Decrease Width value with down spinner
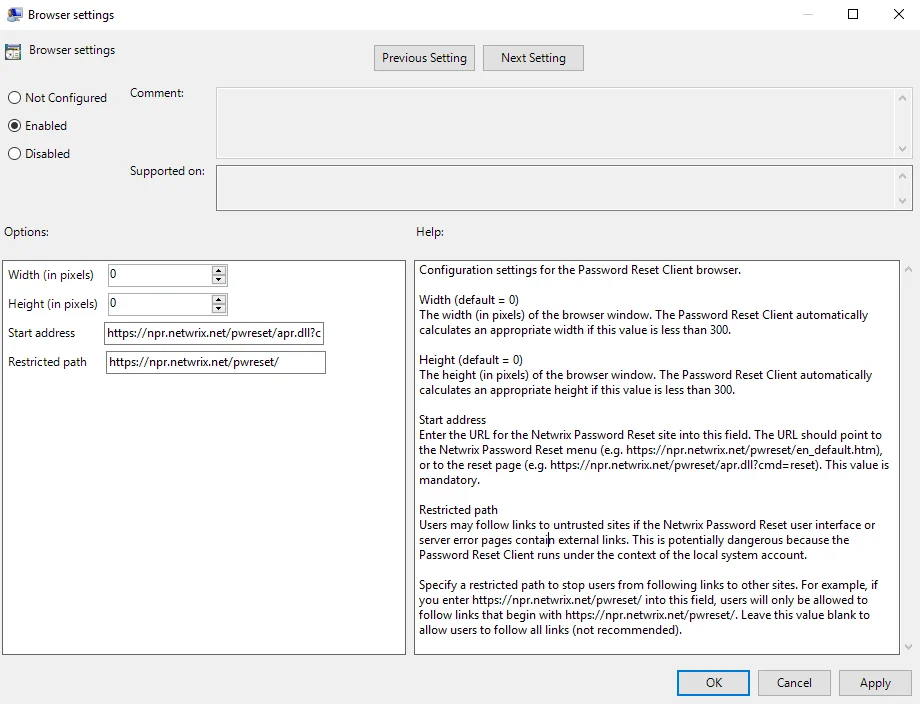The width and height of the screenshot is (920, 704). (x=219, y=279)
